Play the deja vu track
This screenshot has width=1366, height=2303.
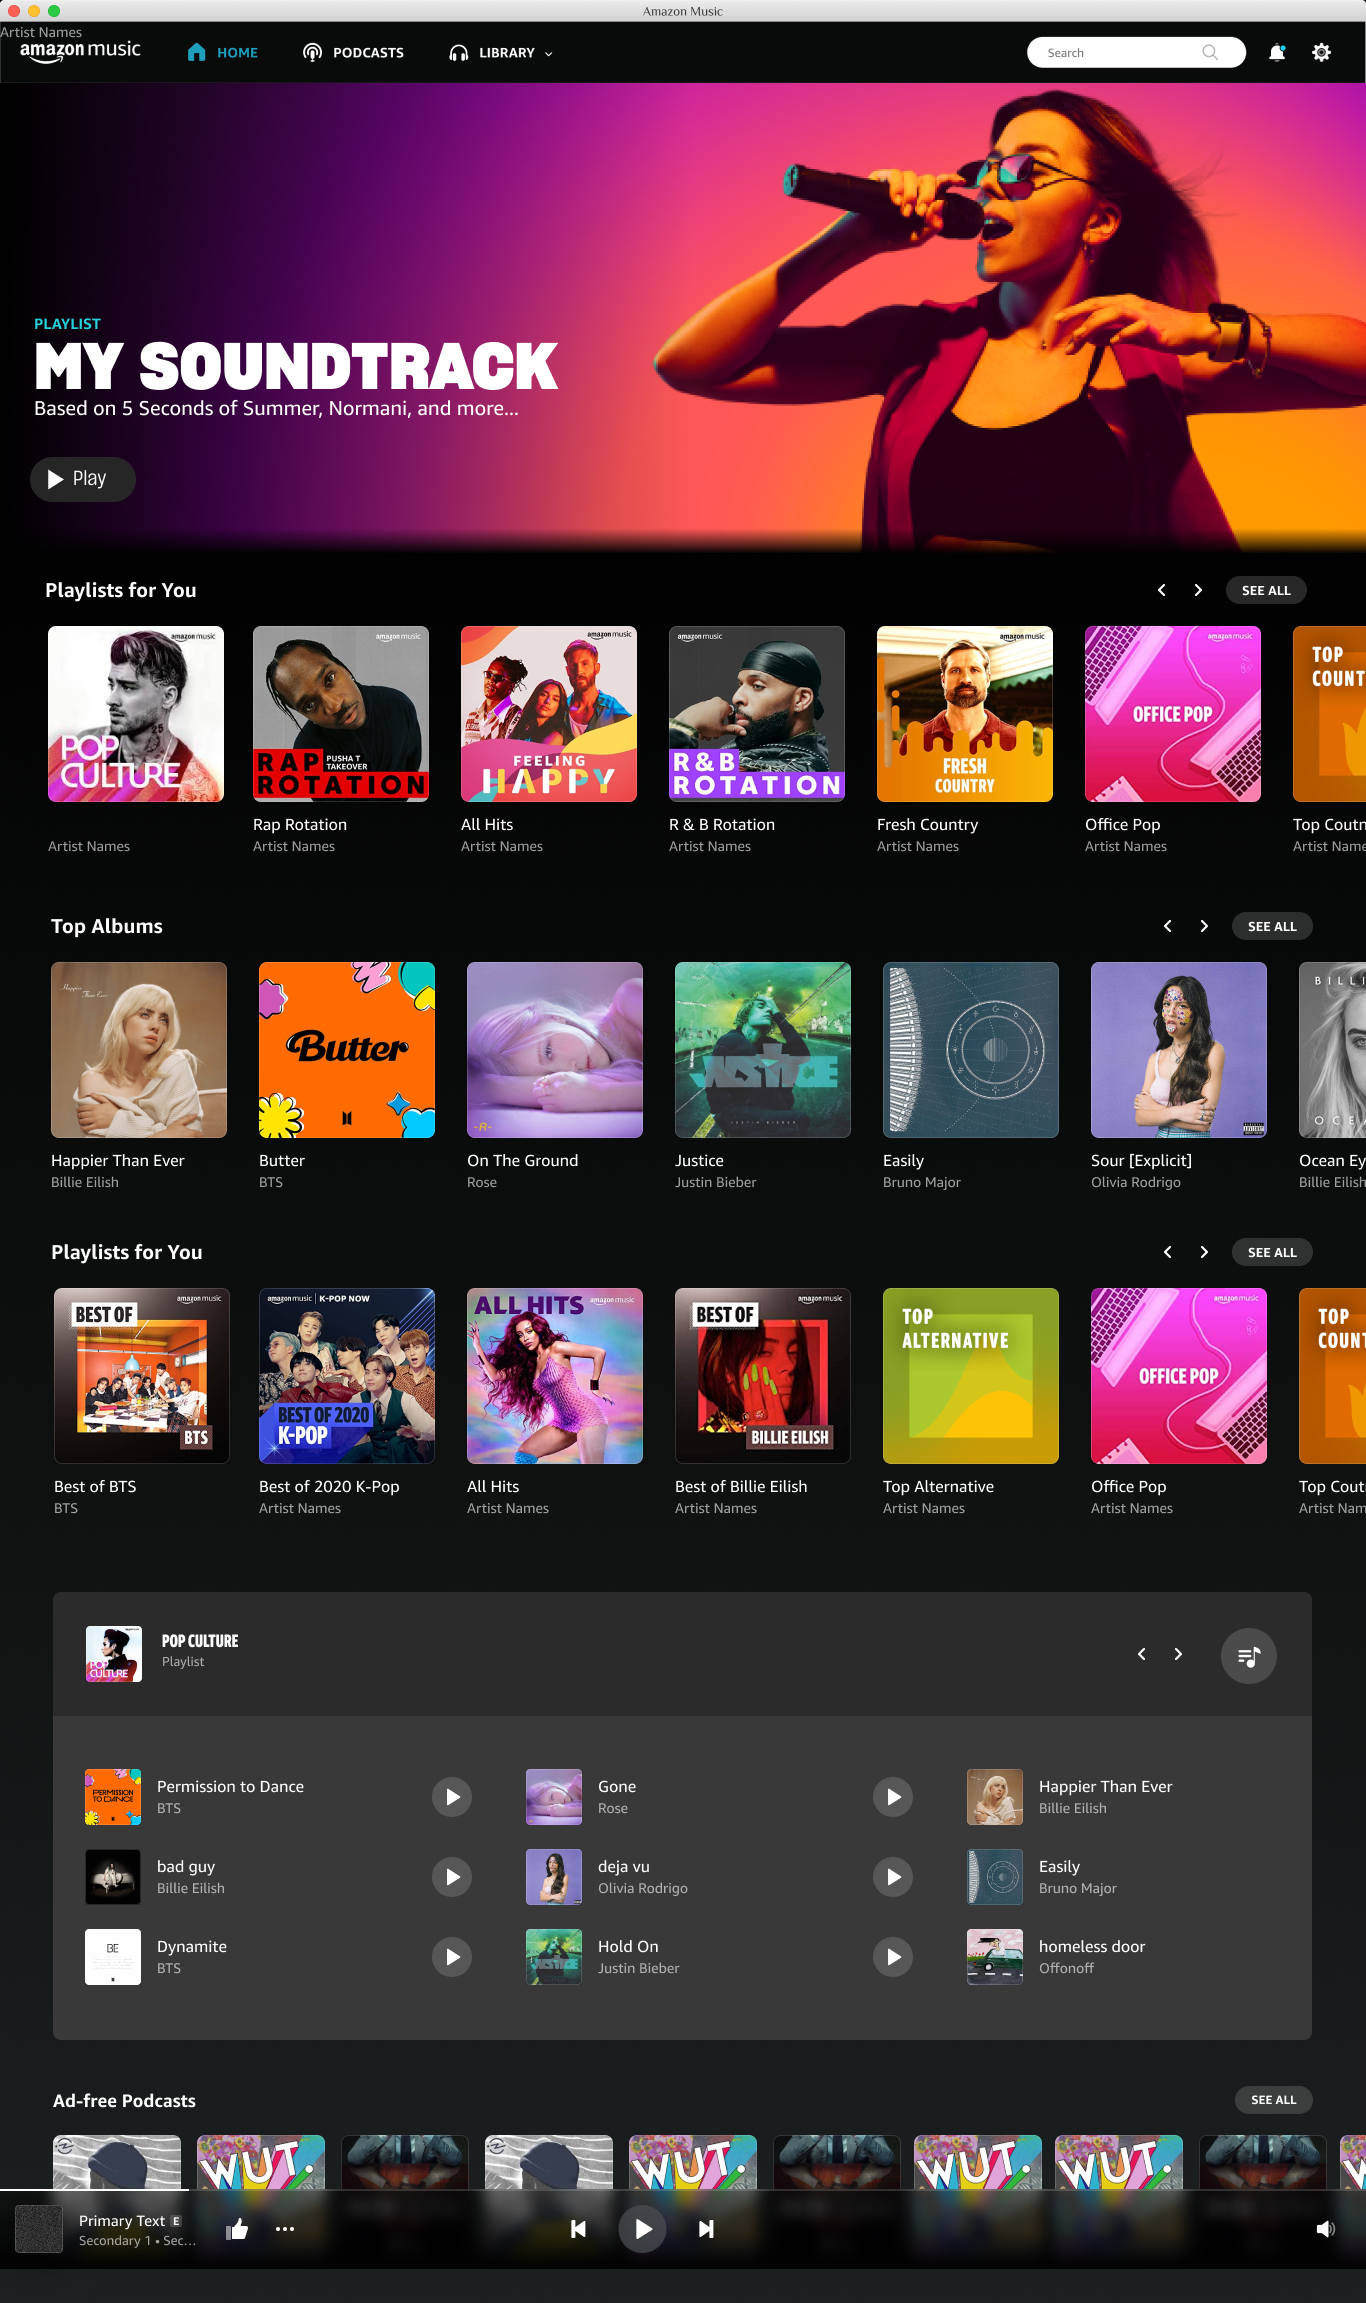893,1877
